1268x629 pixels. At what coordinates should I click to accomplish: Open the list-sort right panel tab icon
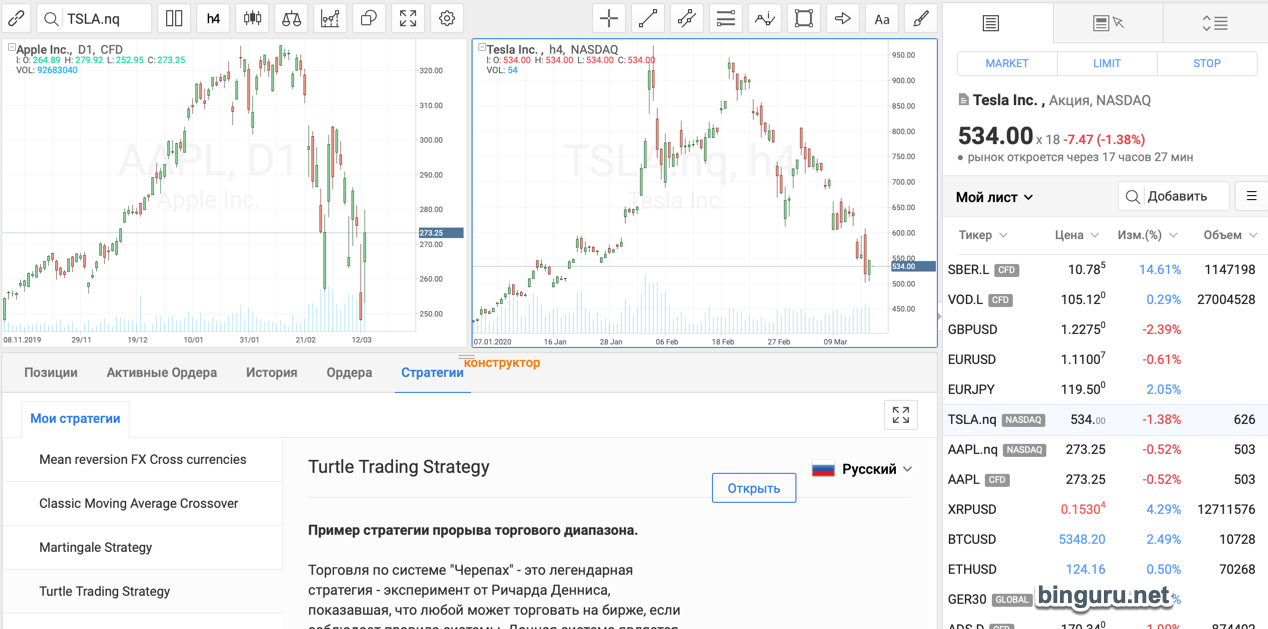pos(1214,22)
